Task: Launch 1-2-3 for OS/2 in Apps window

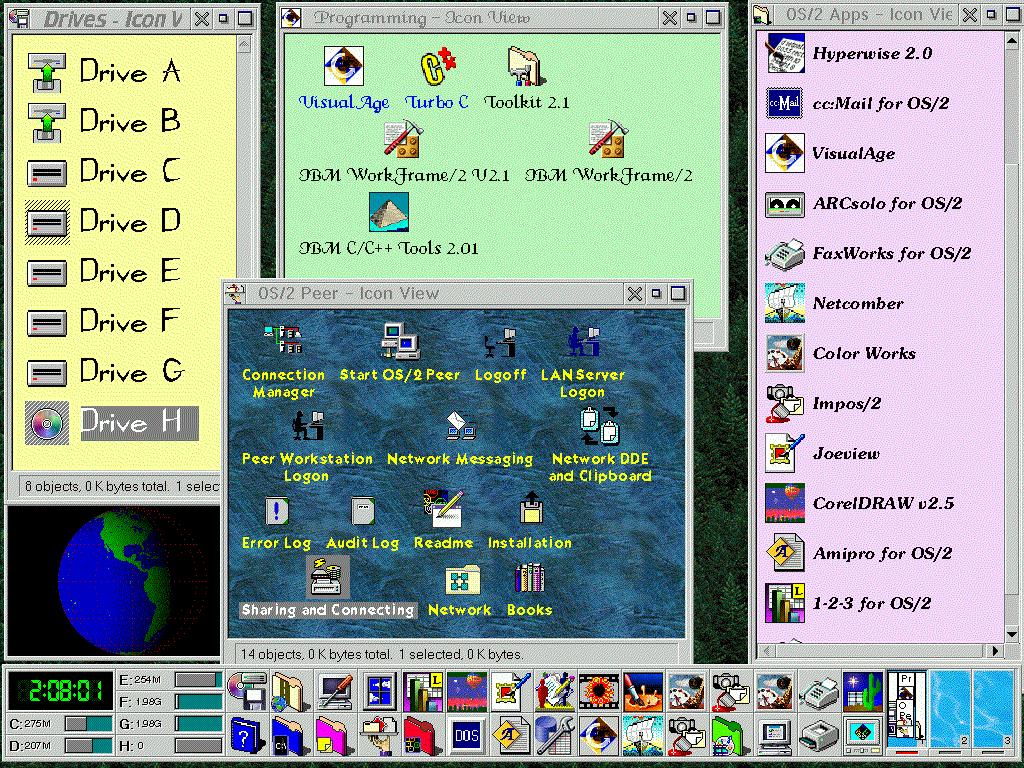Action: 784,603
